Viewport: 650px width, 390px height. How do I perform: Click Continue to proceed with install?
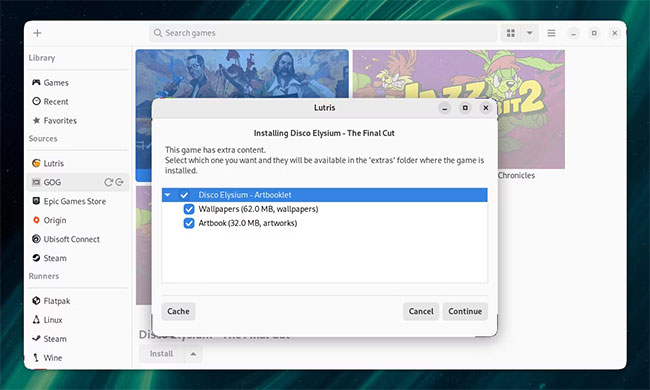(x=465, y=311)
